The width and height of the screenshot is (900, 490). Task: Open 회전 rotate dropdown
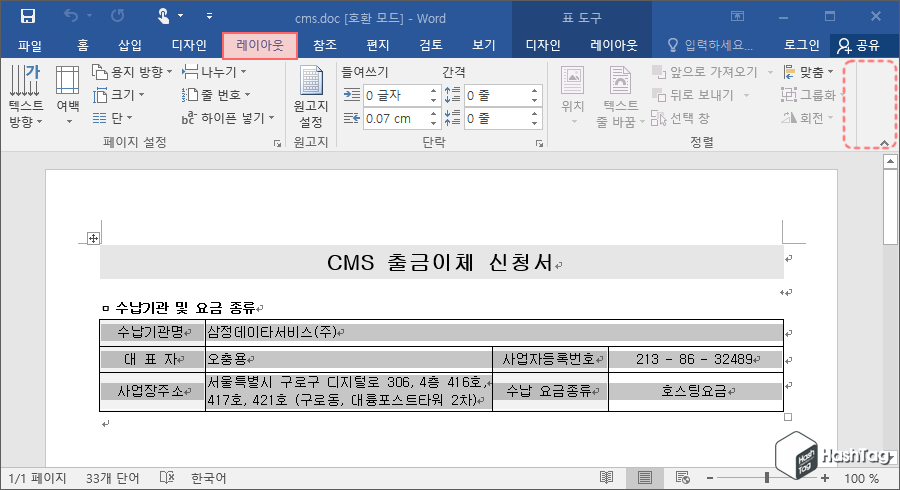click(x=808, y=118)
